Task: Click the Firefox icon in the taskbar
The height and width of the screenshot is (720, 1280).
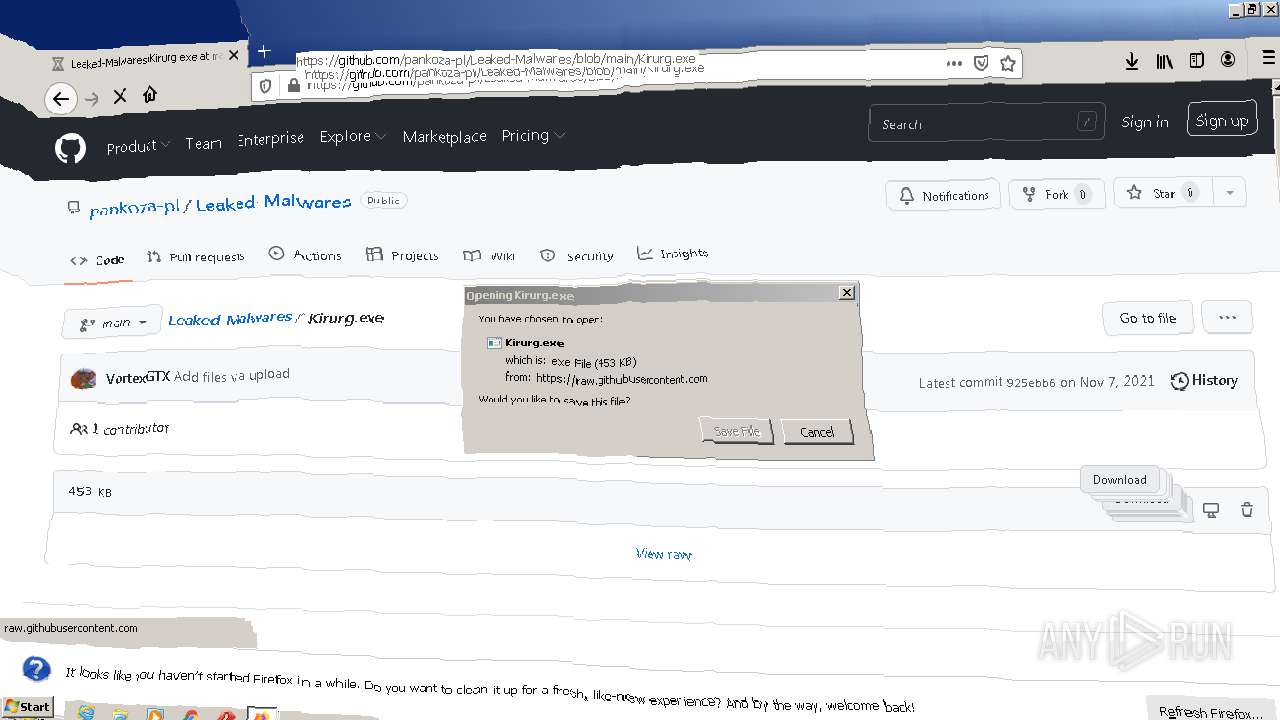Action: tap(262, 714)
